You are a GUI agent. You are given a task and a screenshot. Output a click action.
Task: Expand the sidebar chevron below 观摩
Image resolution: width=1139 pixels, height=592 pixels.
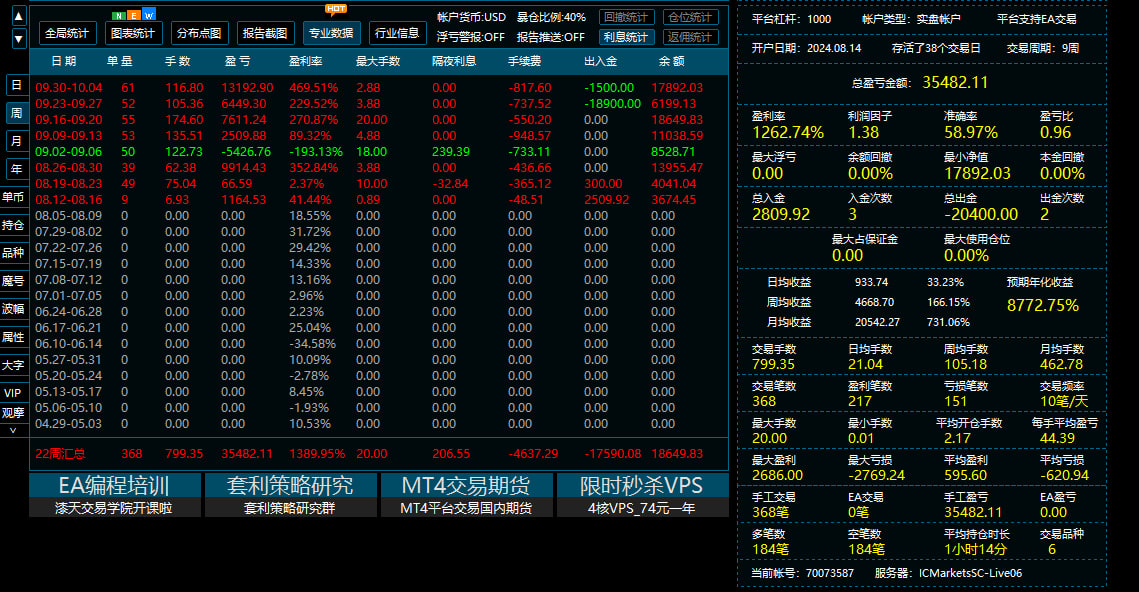click(13, 430)
